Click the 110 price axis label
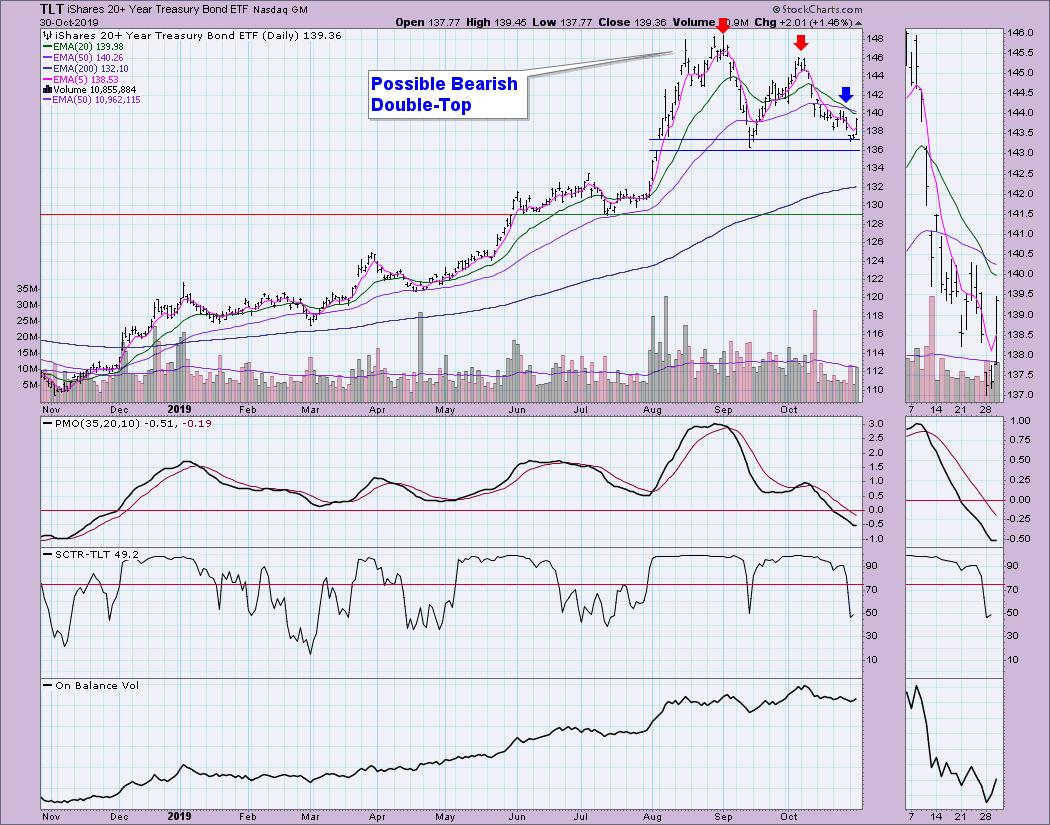Viewport: 1050px width, 825px height. click(x=876, y=390)
